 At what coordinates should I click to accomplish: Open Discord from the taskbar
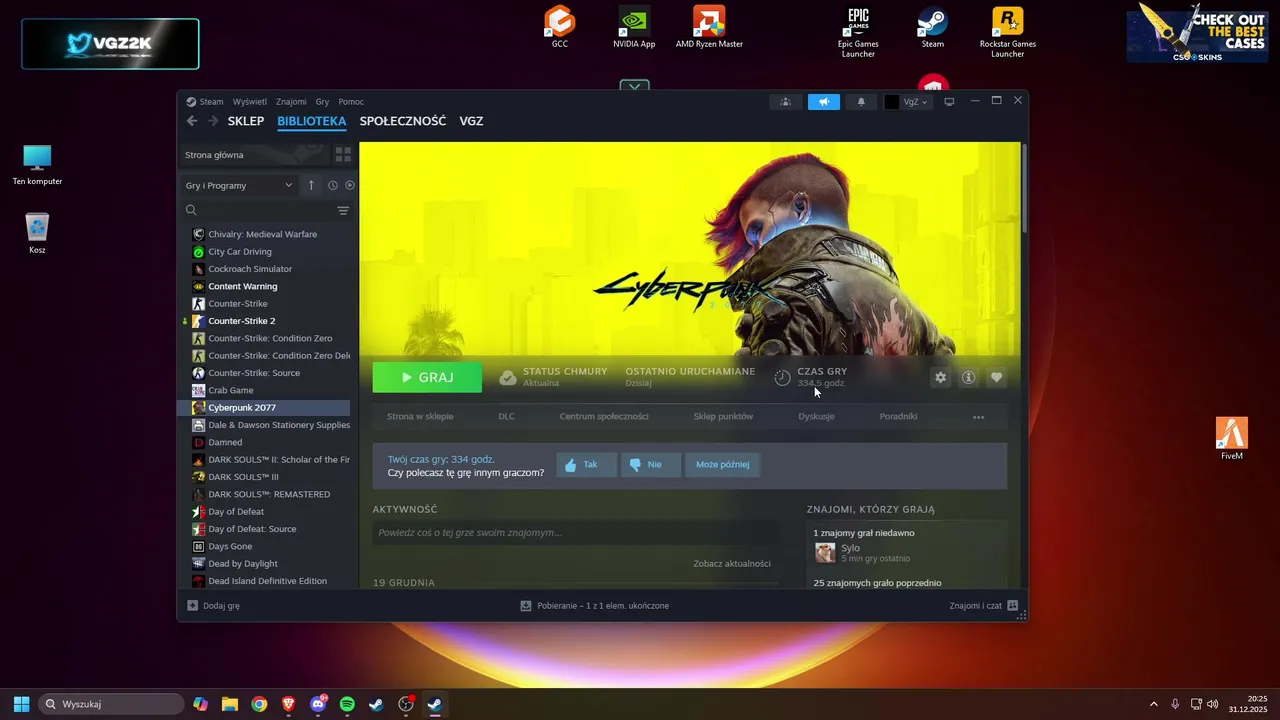tap(318, 704)
